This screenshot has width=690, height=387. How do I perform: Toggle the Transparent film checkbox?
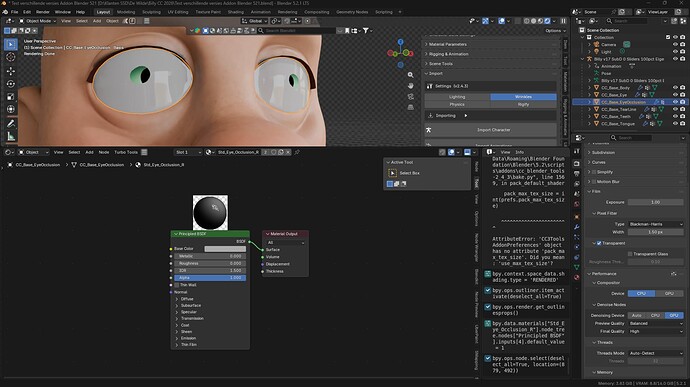pyautogui.click(x=599, y=243)
